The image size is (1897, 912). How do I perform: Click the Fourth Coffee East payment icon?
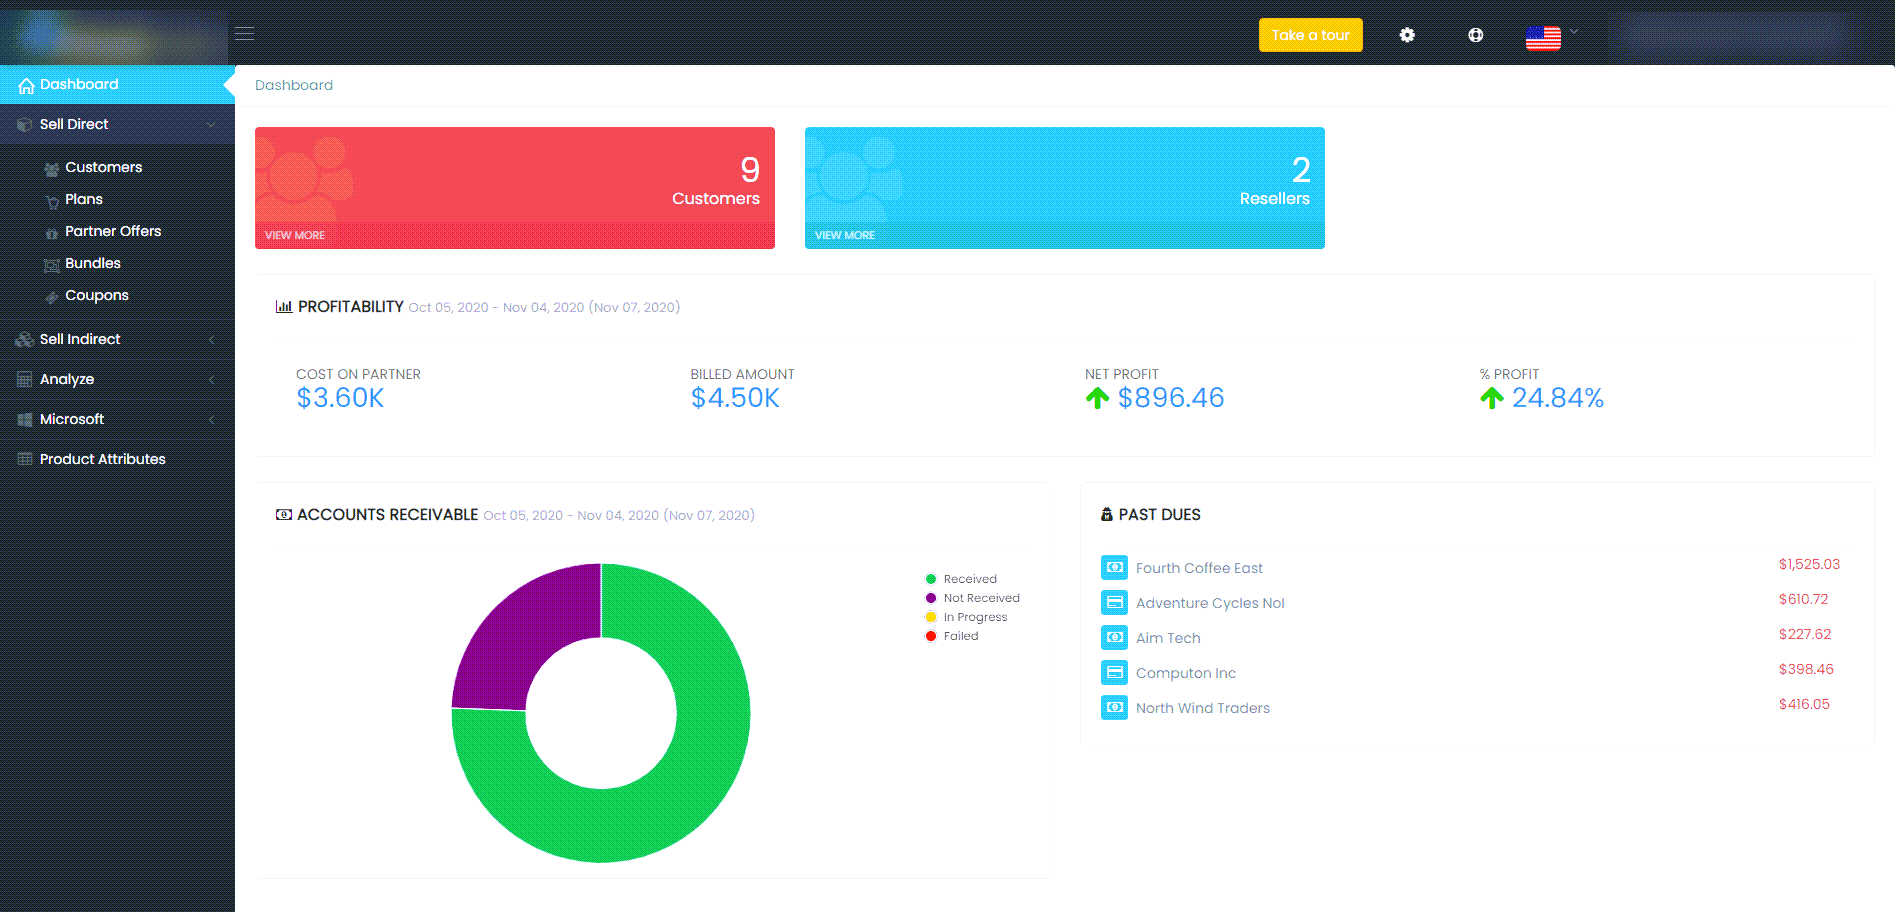click(1114, 568)
